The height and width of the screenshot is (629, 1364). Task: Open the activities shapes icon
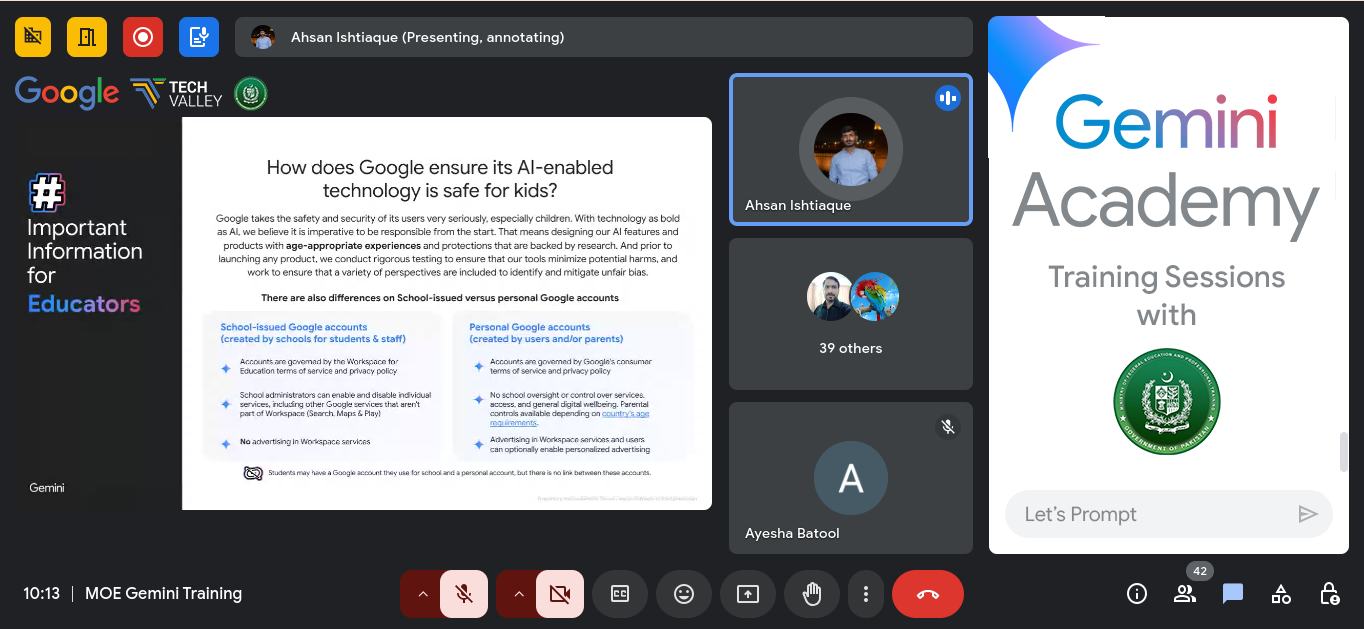click(x=1281, y=594)
